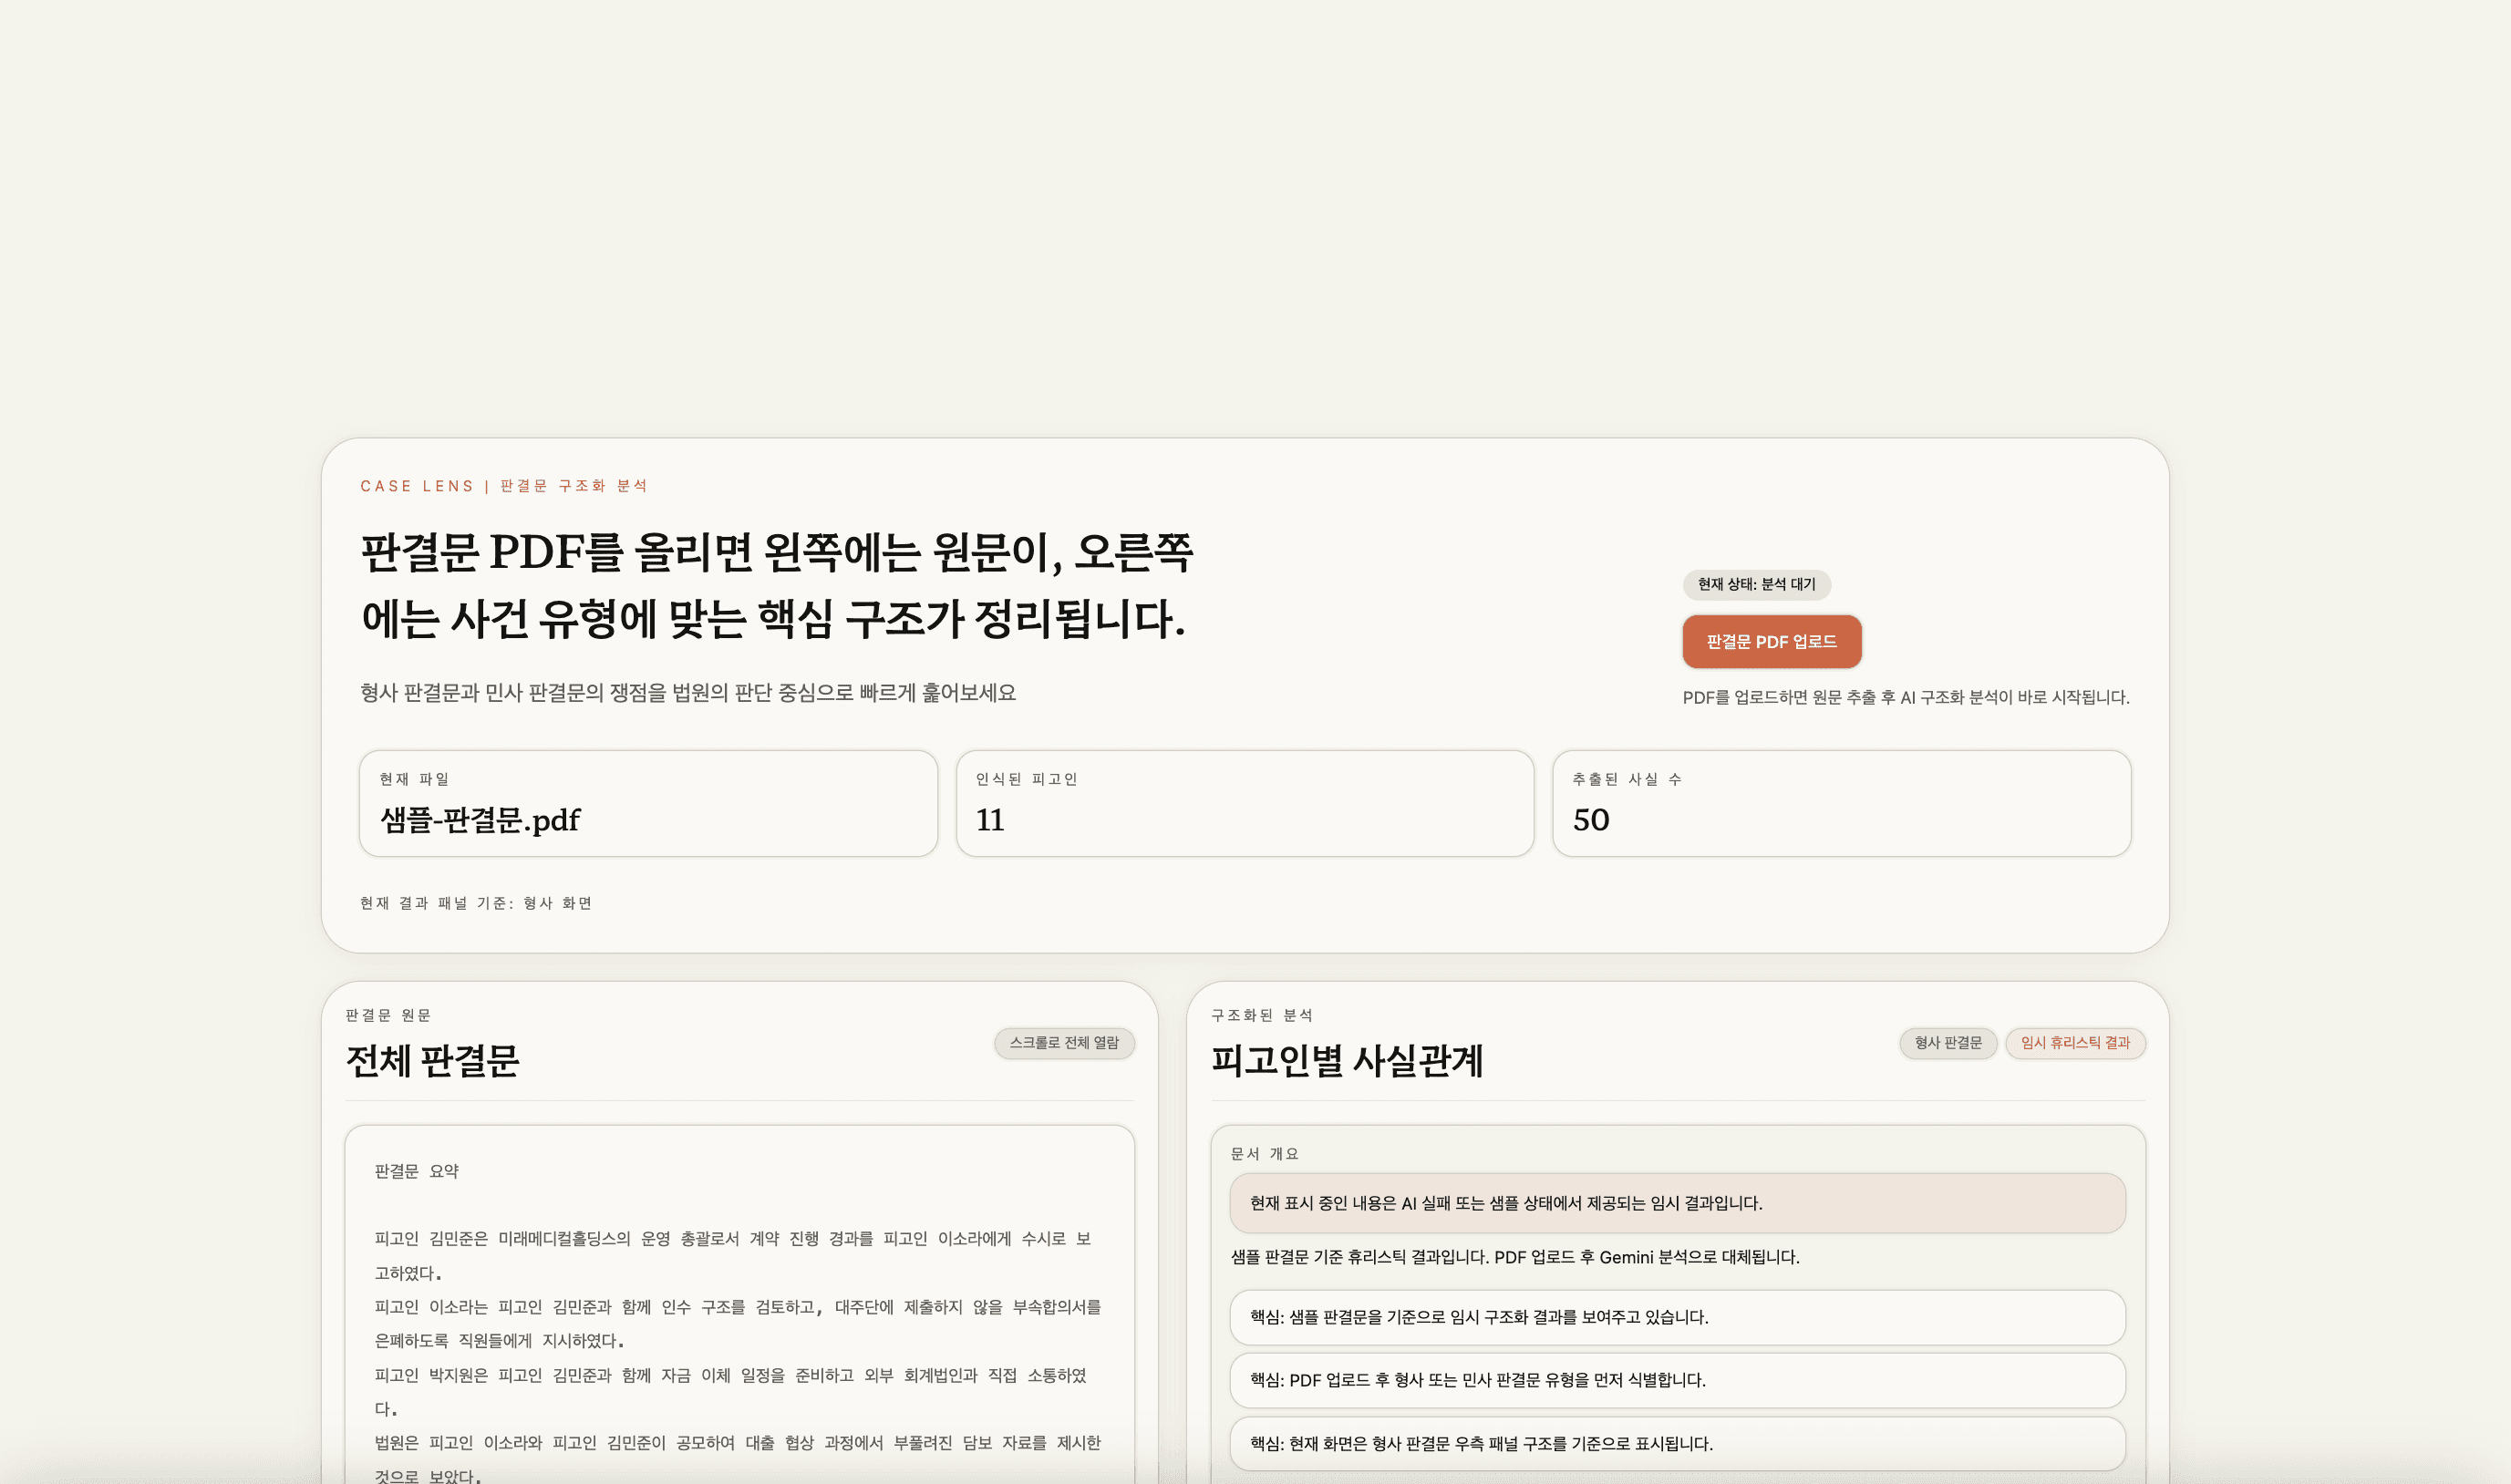The width and height of the screenshot is (2511, 1484).
Task: Click the 인식된 피고인 count 11
Action: click(990, 820)
